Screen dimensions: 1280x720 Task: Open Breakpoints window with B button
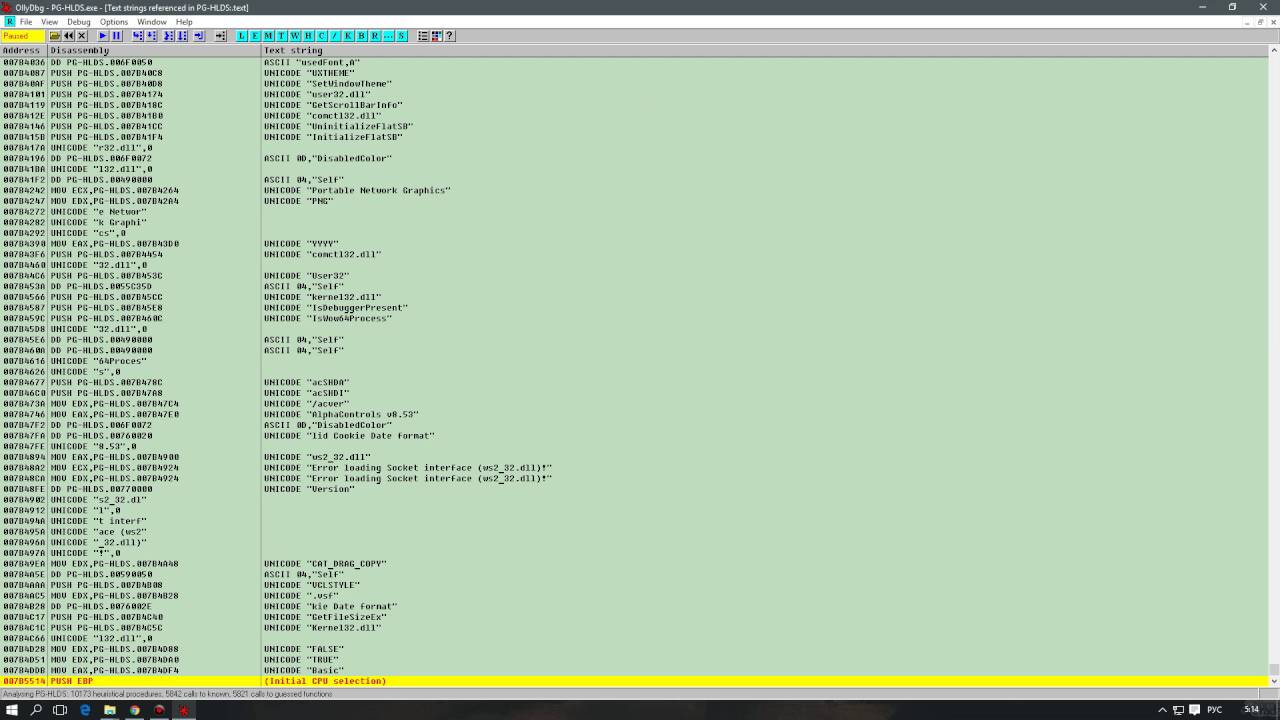tap(361, 35)
